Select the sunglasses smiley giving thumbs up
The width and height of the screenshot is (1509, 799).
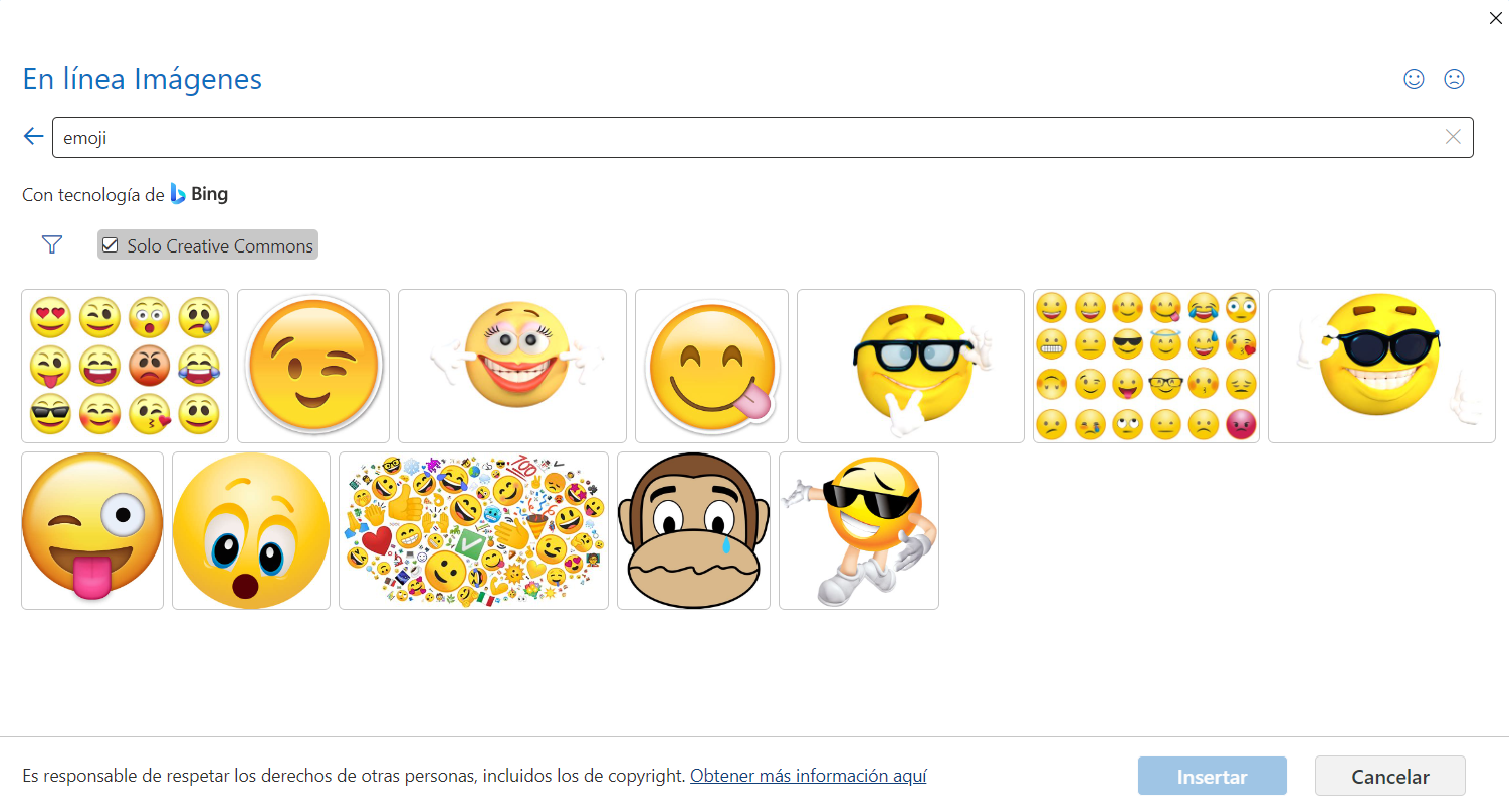(x=1382, y=366)
